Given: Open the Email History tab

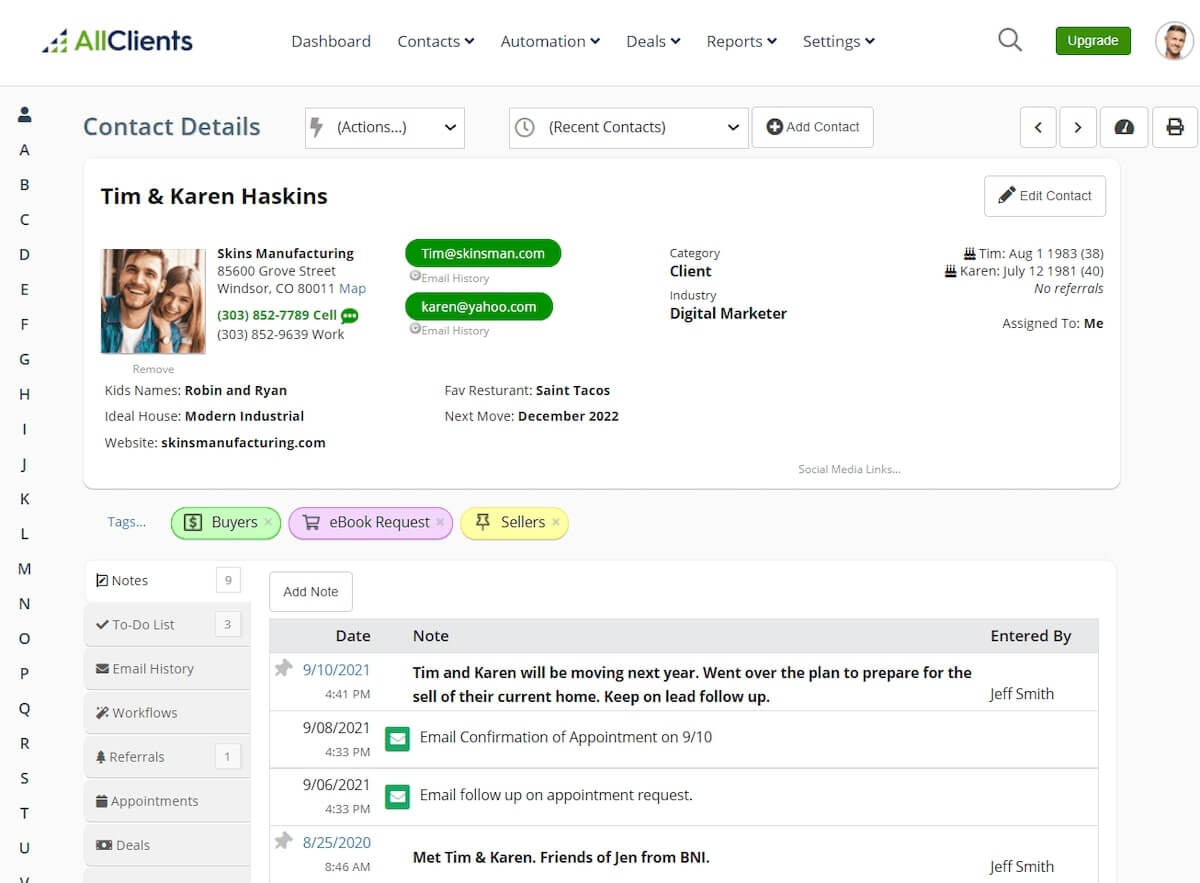Looking at the screenshot, I should pos(153,668).
